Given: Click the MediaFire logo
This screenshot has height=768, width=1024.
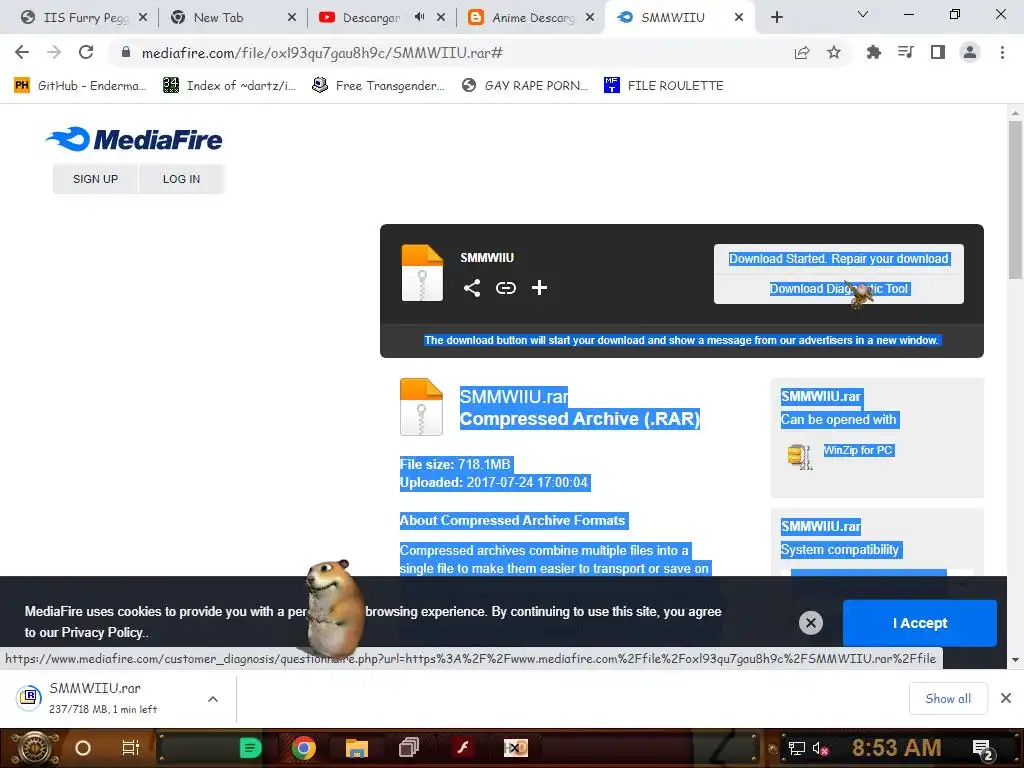Looking at the screenshot, I should [134, 139].
